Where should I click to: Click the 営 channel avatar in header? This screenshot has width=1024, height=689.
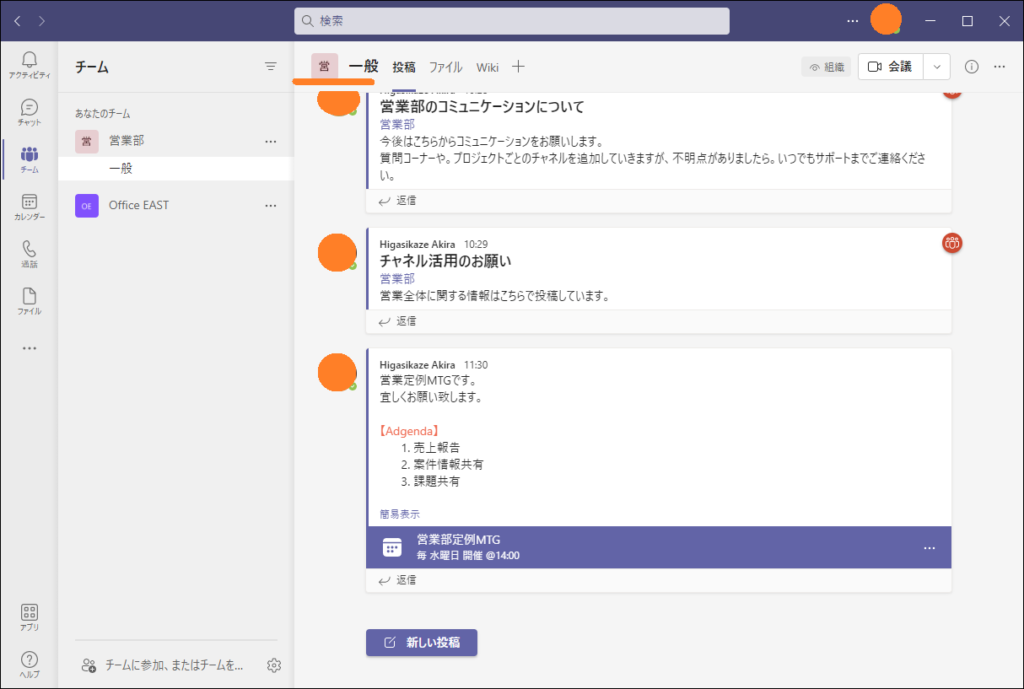(325, 67)
